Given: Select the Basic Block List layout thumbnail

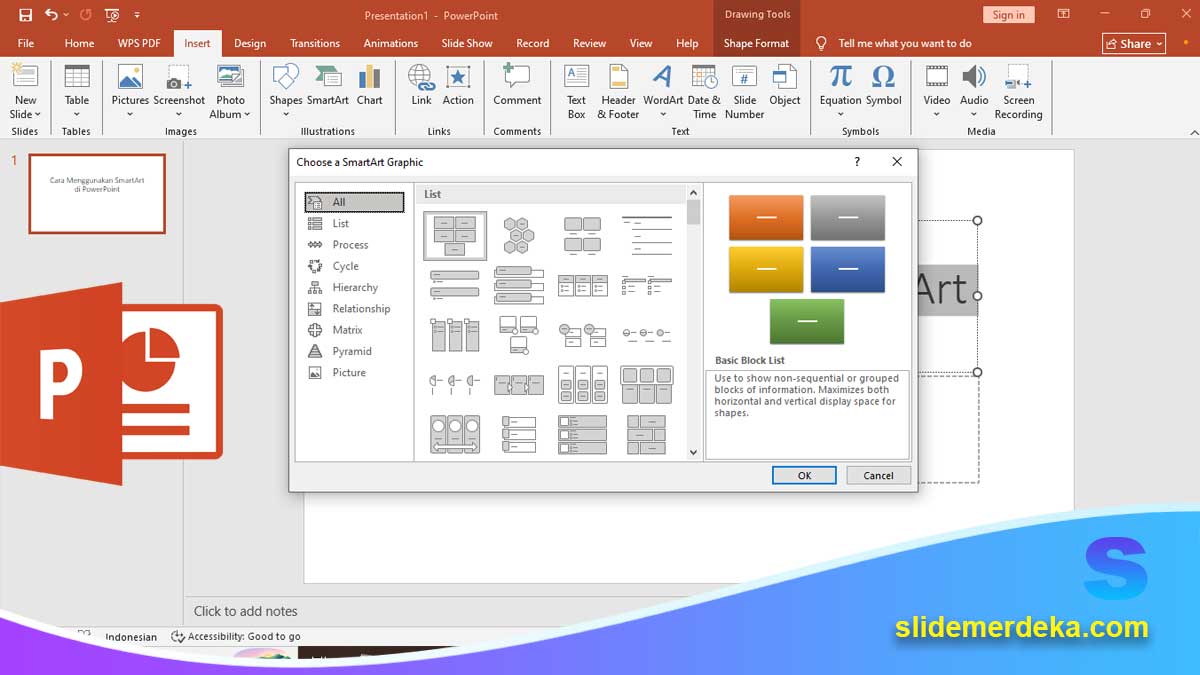Looking at the screenshot, I should point(455,235).
